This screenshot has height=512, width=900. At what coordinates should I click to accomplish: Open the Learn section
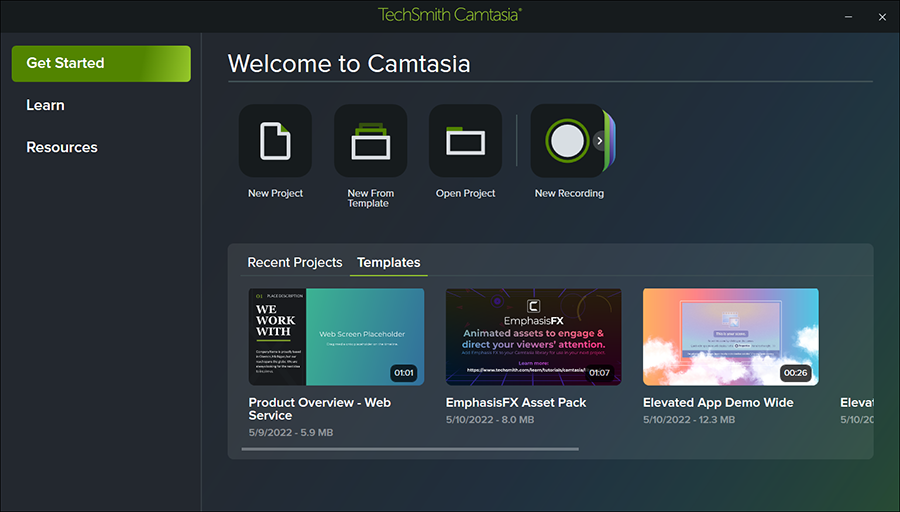point(45,106)
